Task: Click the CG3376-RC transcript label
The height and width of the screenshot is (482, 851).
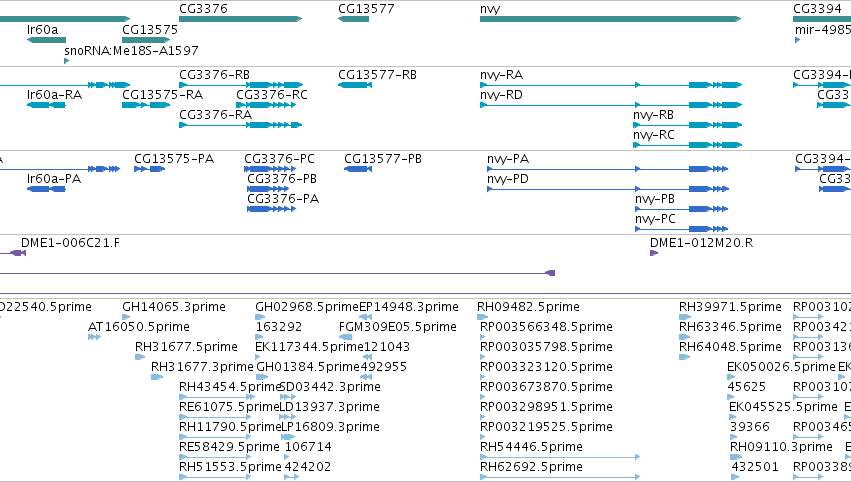Action: pyautogui.click(x=272, y=95)
